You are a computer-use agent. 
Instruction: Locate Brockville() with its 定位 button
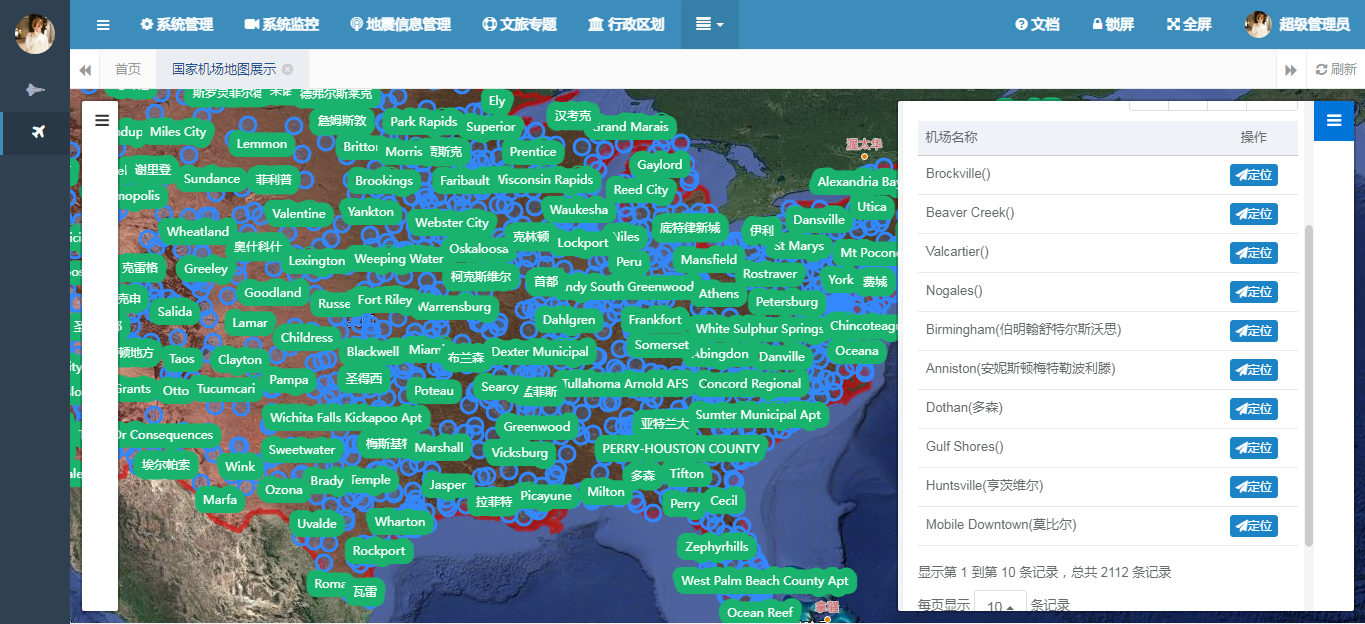pos(1254,175)
